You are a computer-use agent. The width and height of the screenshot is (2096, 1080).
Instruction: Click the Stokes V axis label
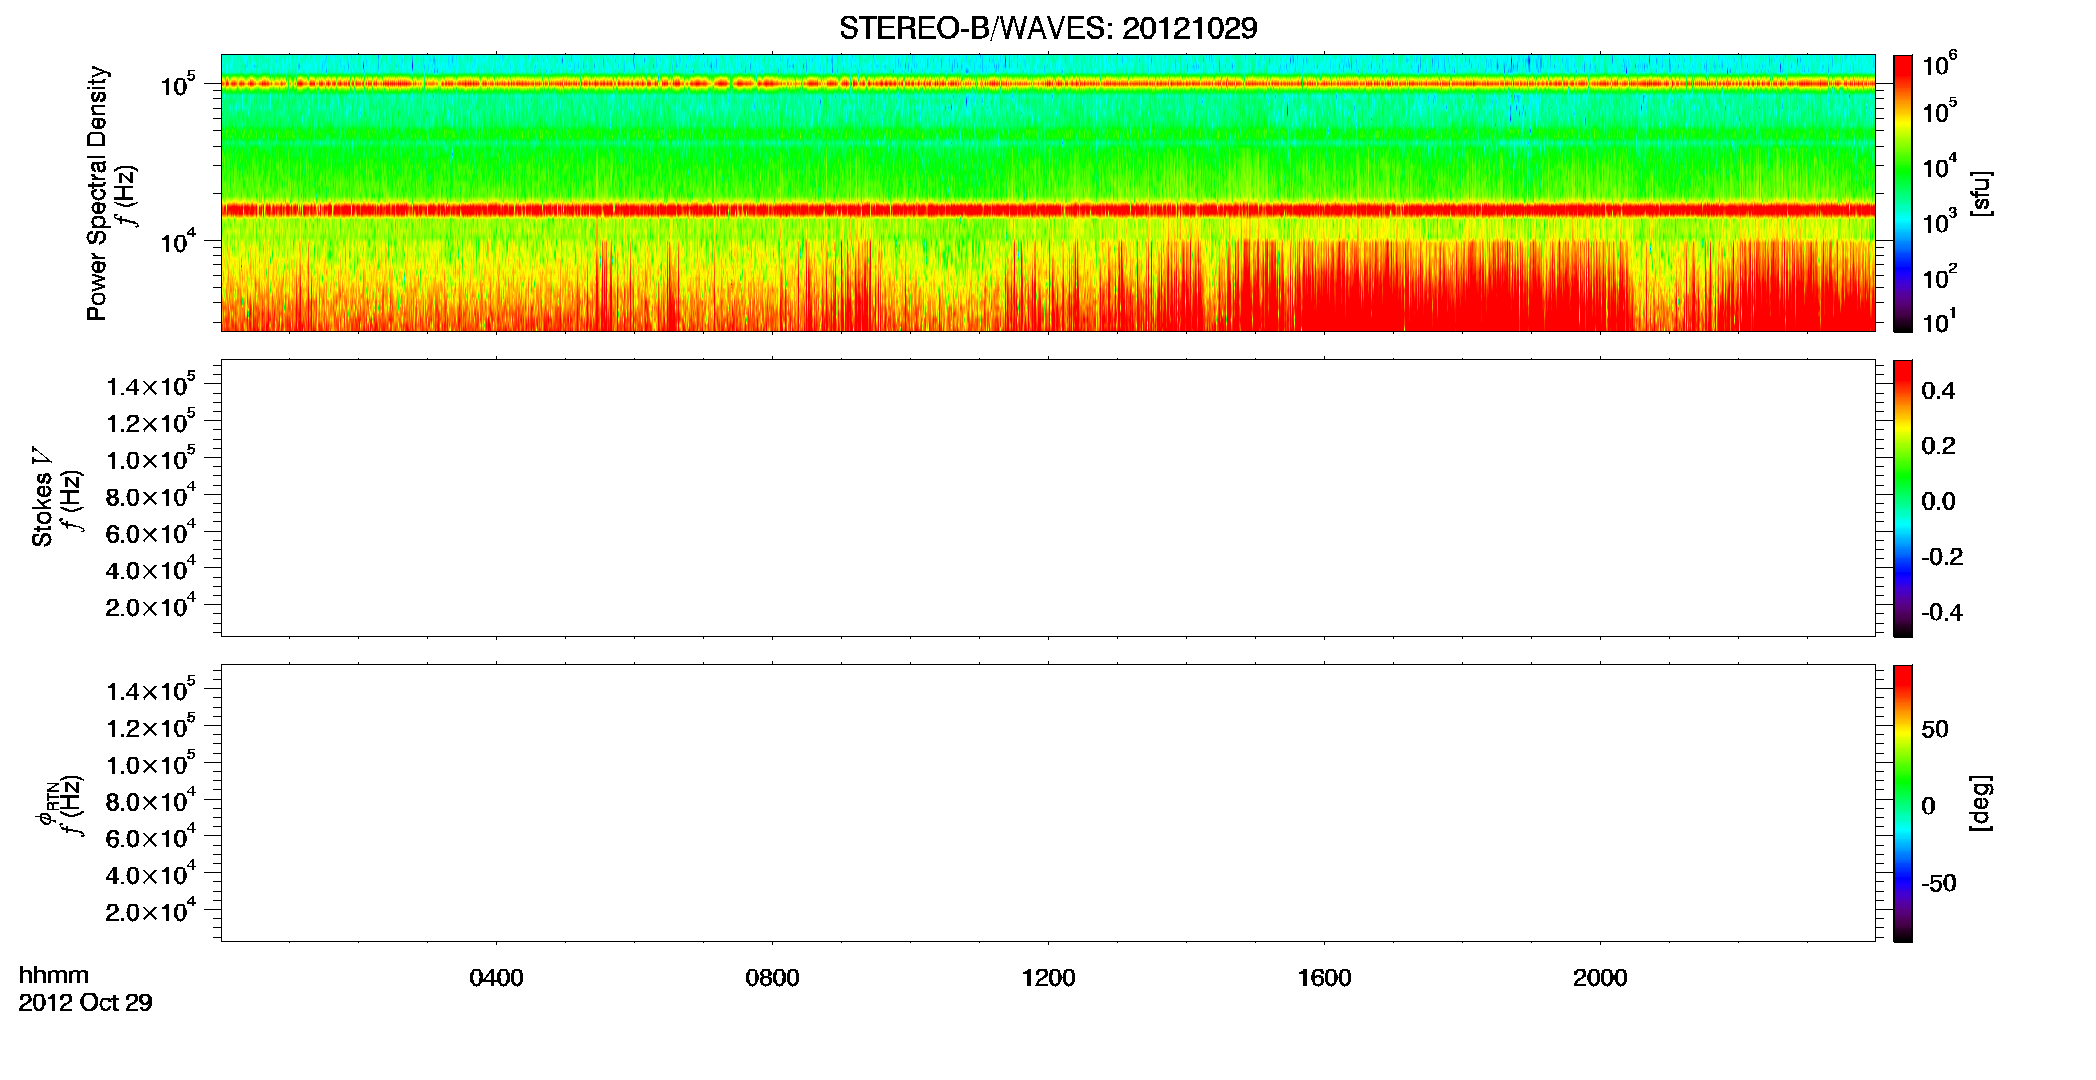point(42,497)
